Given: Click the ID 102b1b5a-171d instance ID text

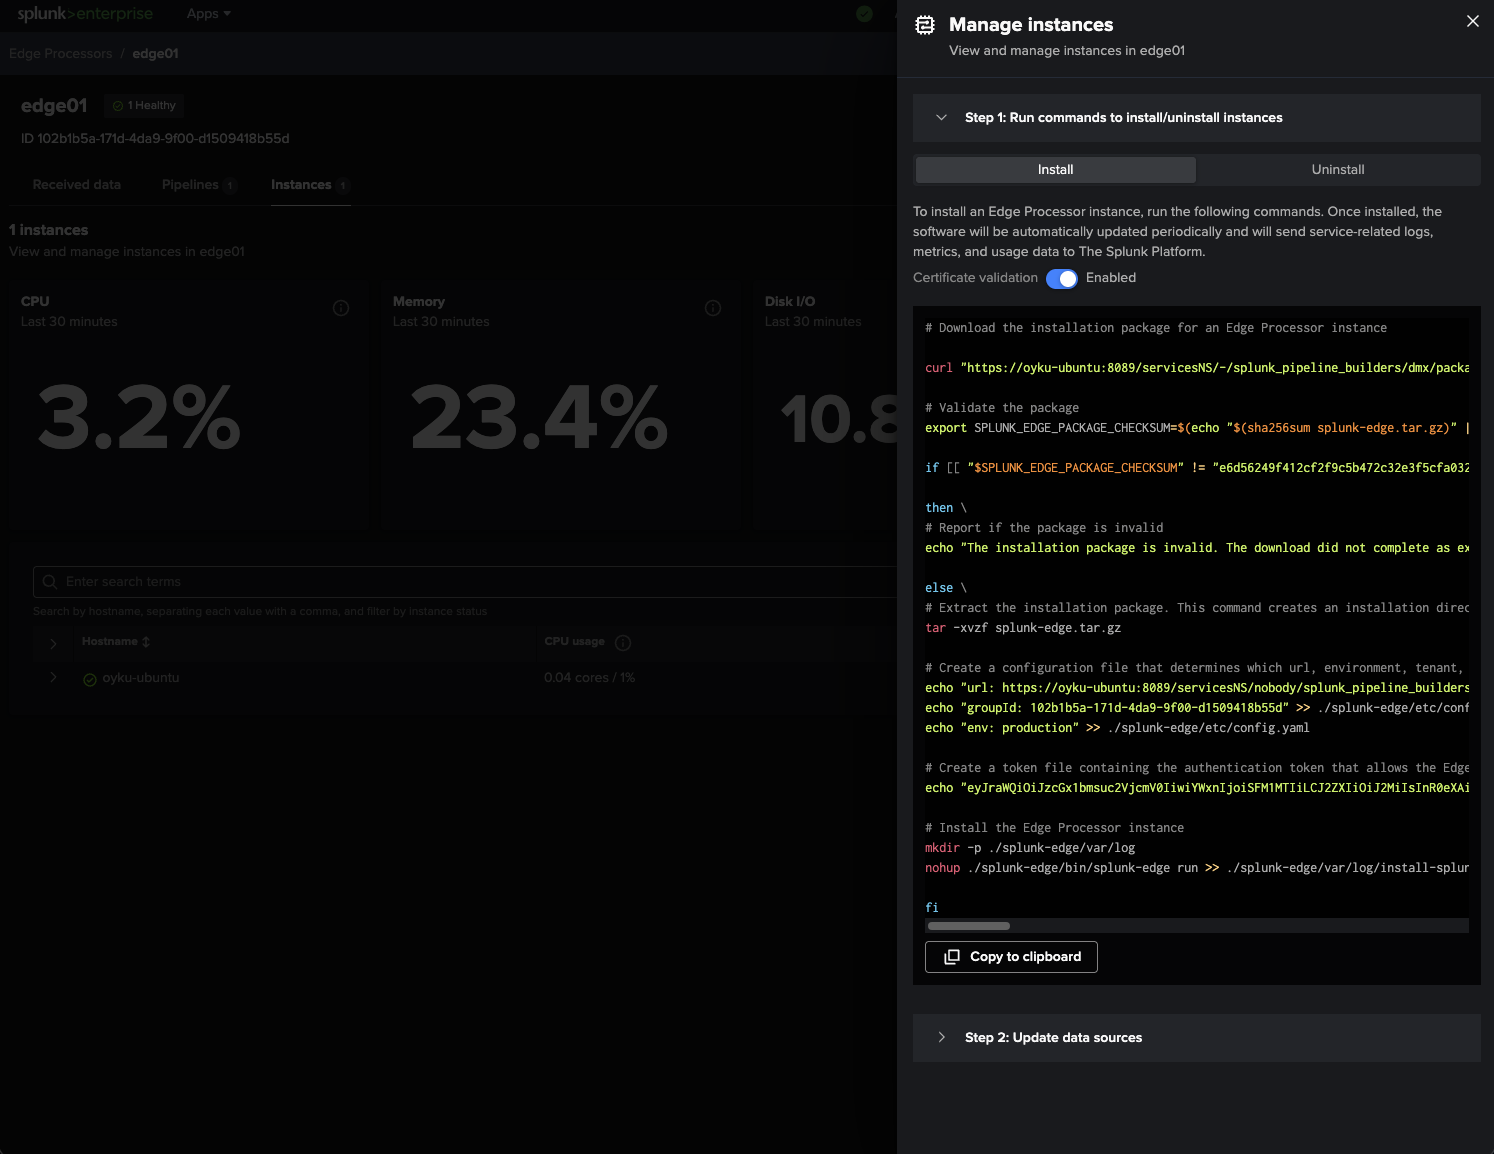Looking at the screenshot, I should tap(155, 139).
